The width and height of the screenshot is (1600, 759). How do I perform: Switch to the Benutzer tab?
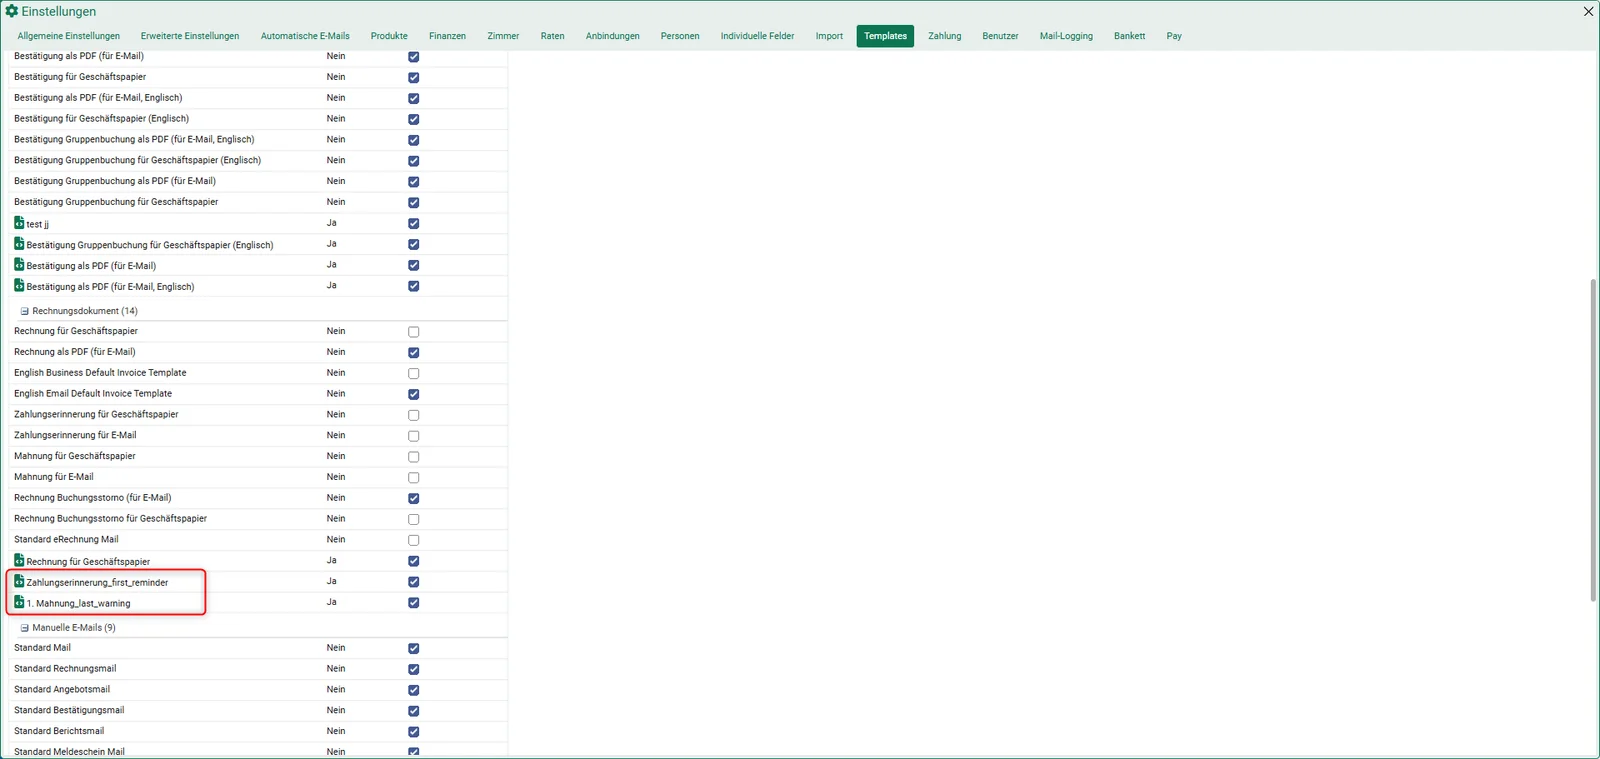[1000, 36]
